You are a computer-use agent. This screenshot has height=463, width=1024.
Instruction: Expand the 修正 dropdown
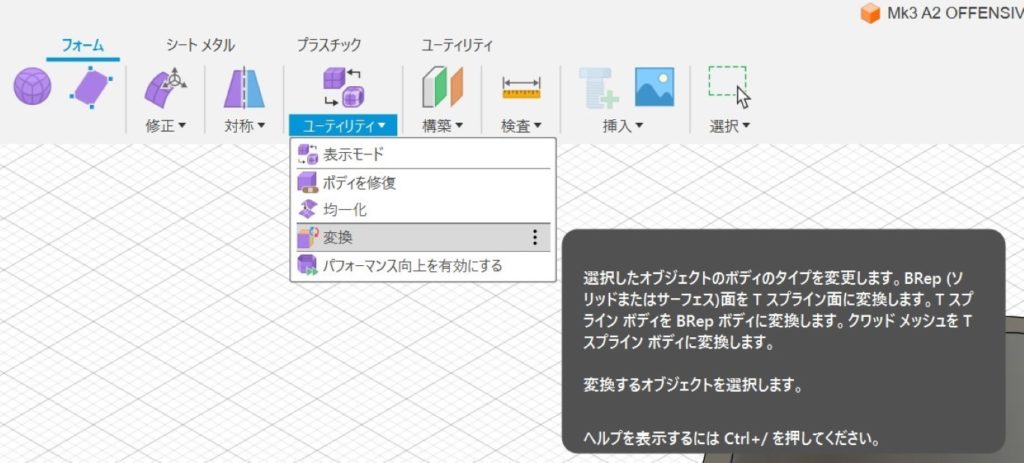pyautogui.click(x=165, y=126)
